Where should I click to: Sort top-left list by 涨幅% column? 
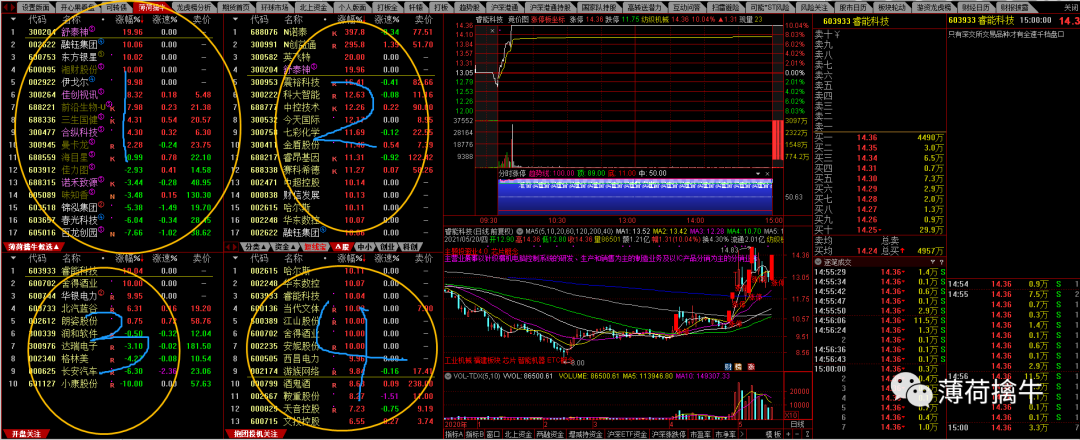coord(128,19)
